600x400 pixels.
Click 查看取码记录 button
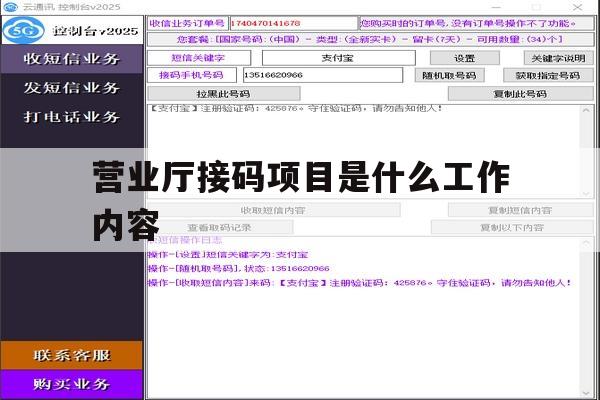click(x=220, y=227)
